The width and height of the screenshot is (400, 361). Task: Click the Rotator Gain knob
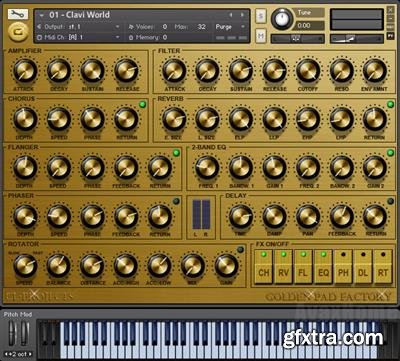click(226, 265)
